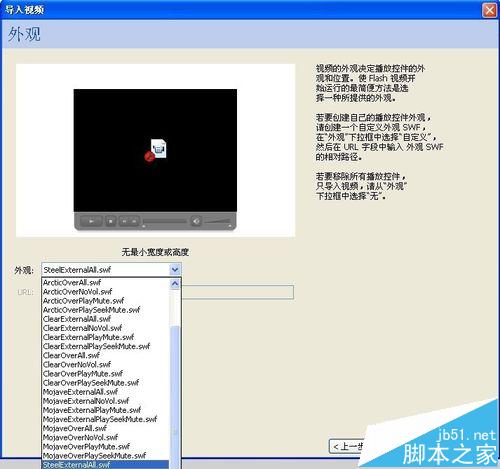Click the URL input field

pyautogui.click(x=237, y=292)
